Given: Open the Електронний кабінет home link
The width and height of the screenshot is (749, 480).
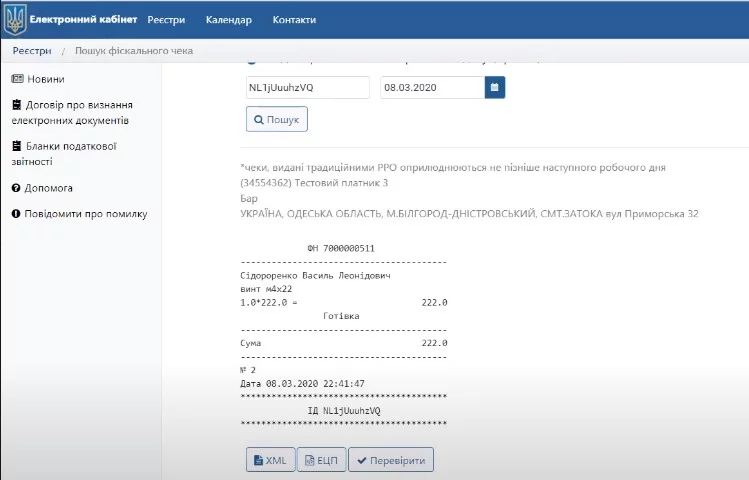Looking at the screenshot, I should pyautogui.click(x=83, y=20).
